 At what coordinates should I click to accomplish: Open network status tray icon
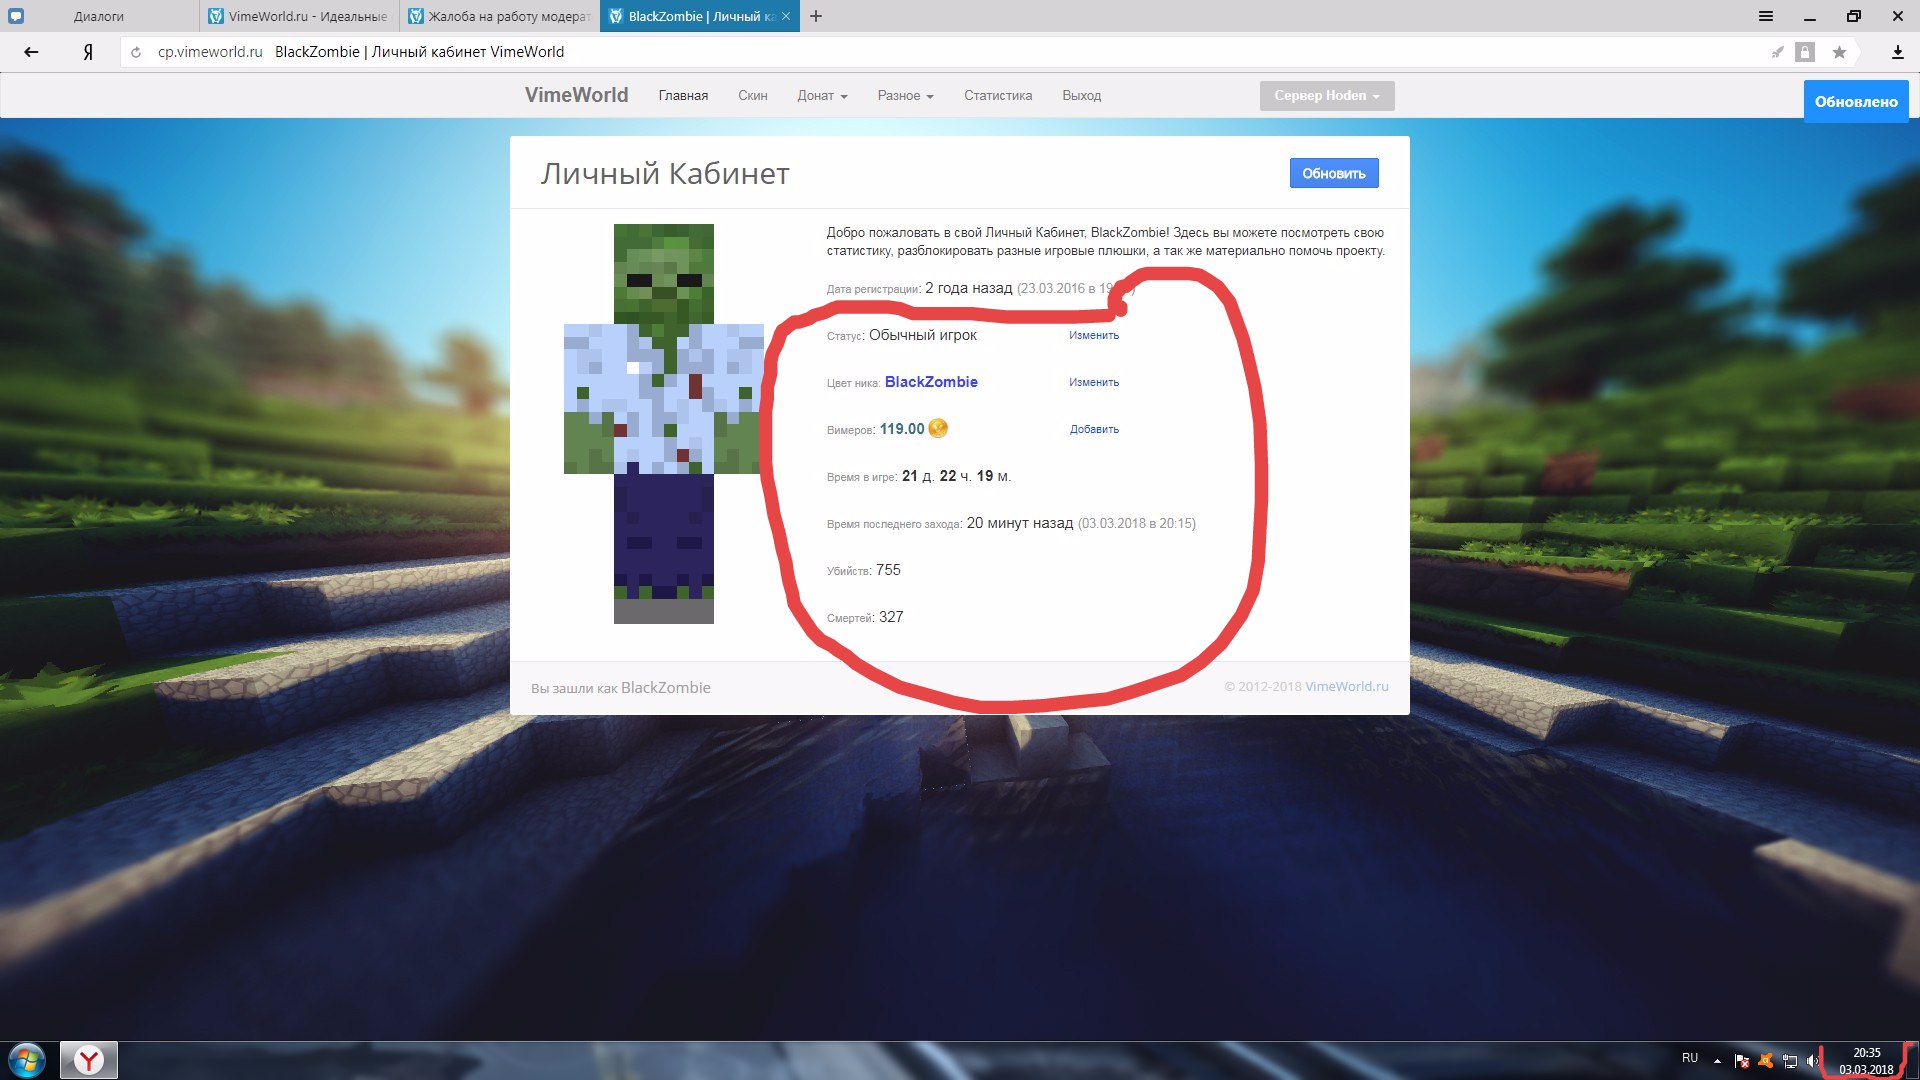click(1790, 1060)
